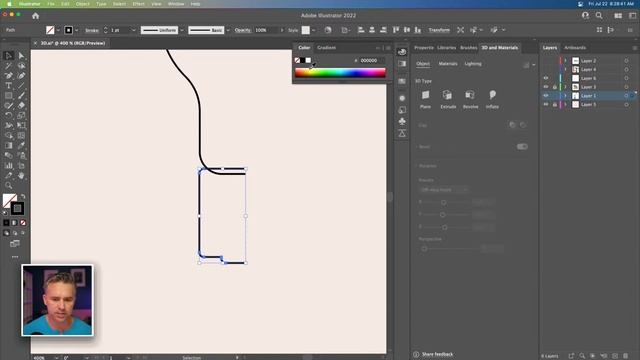Switch to the Lighting tab

coord(473,64)
